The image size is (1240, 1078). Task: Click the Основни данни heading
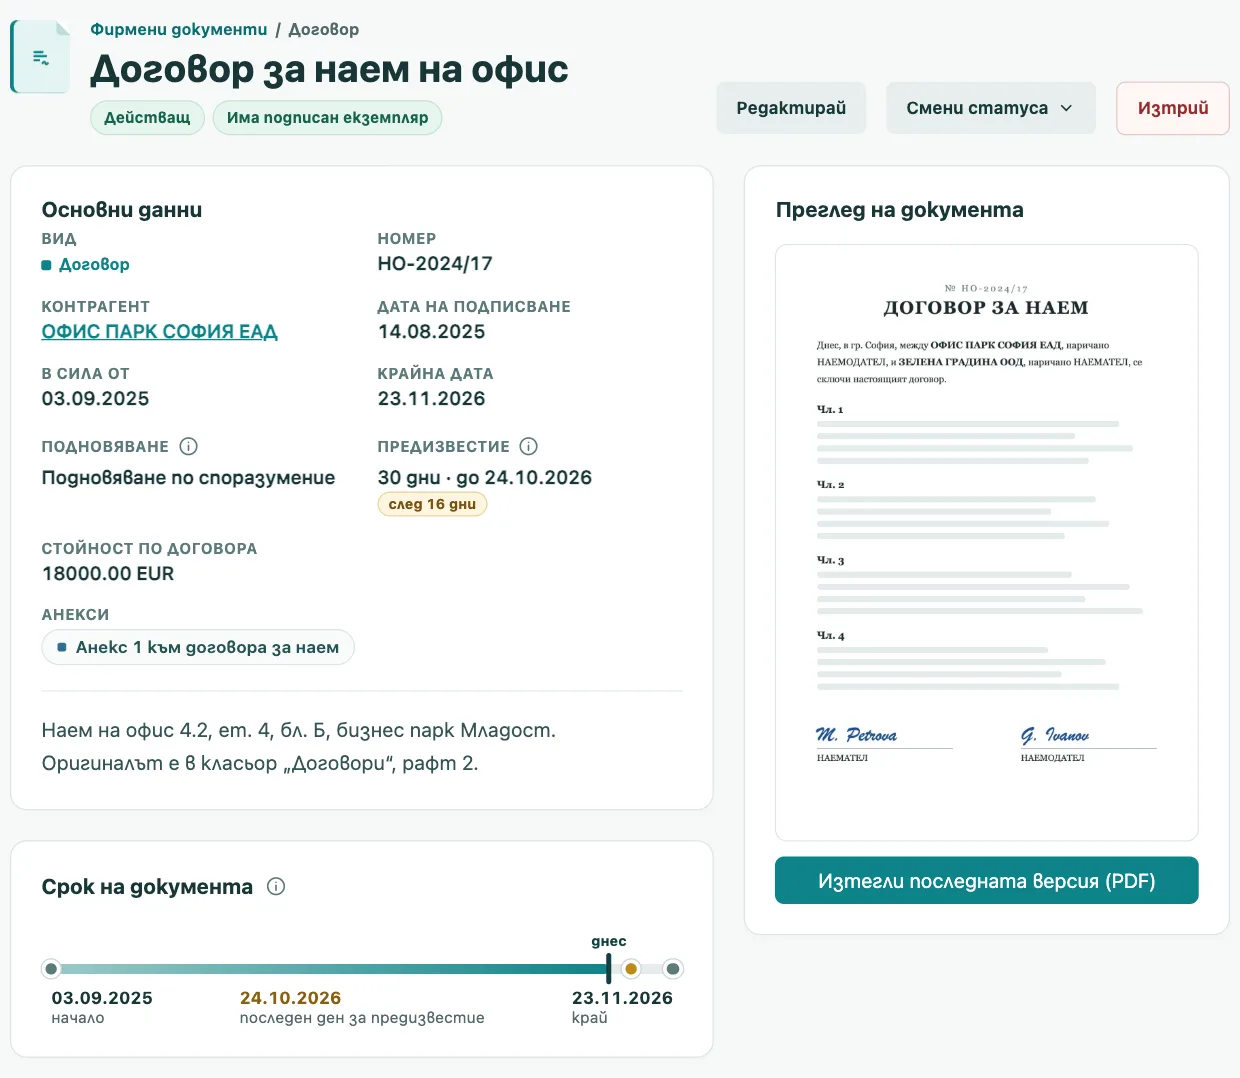[x=122, y=210]
